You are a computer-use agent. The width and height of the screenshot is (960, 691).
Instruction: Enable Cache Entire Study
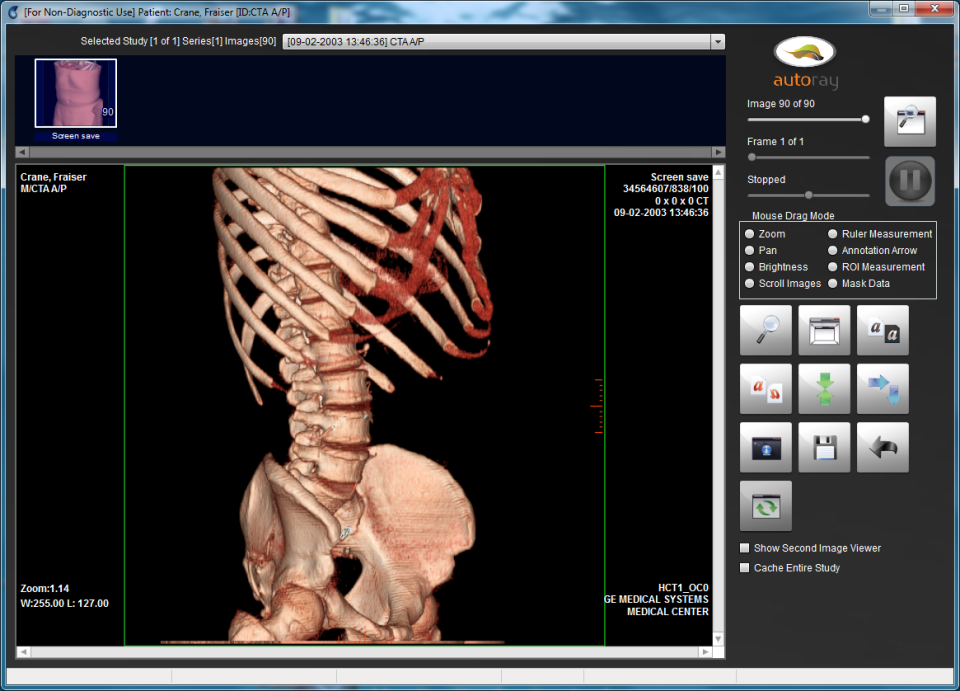point(744,567)
